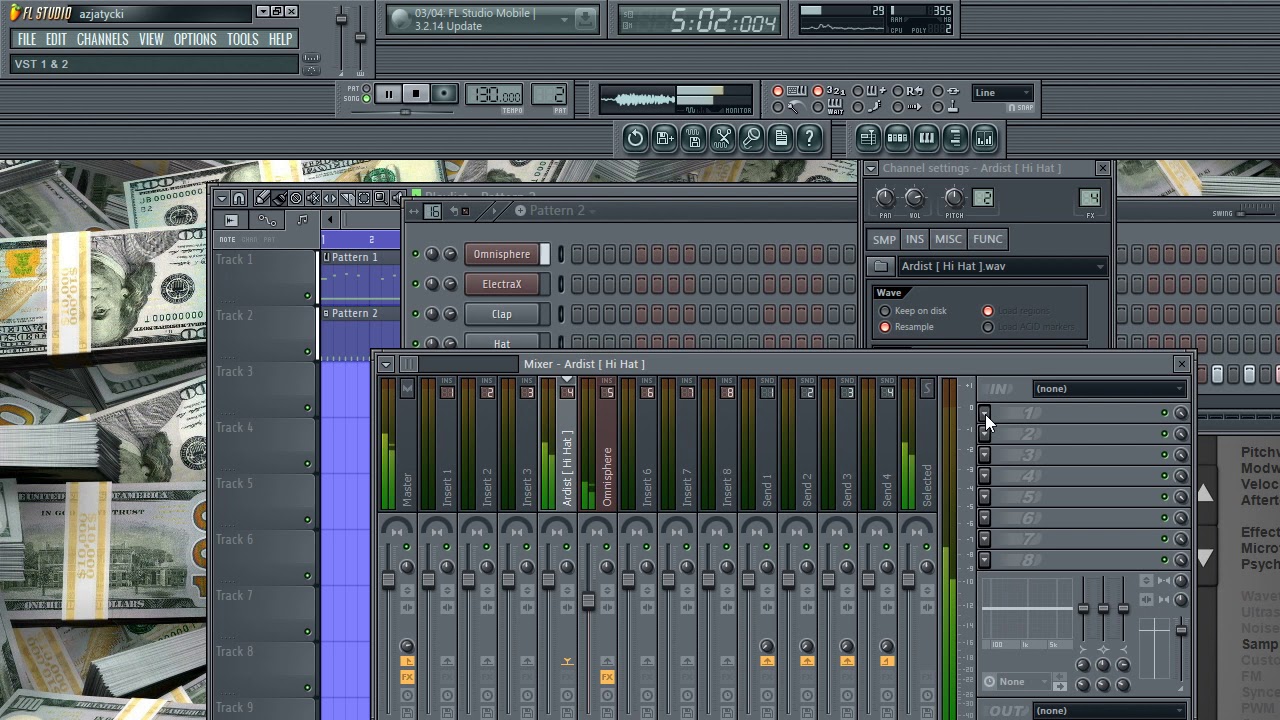This screenshot has height=720, width=1280.
Task: Open the FILE menu
Action: pos(27,39)
